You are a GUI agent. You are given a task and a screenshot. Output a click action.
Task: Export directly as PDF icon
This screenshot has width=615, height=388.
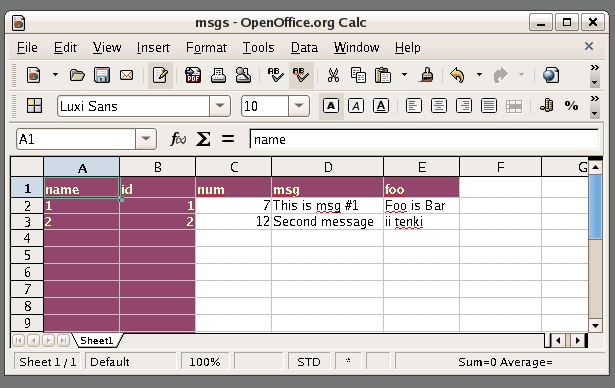[x=193, y=75]
